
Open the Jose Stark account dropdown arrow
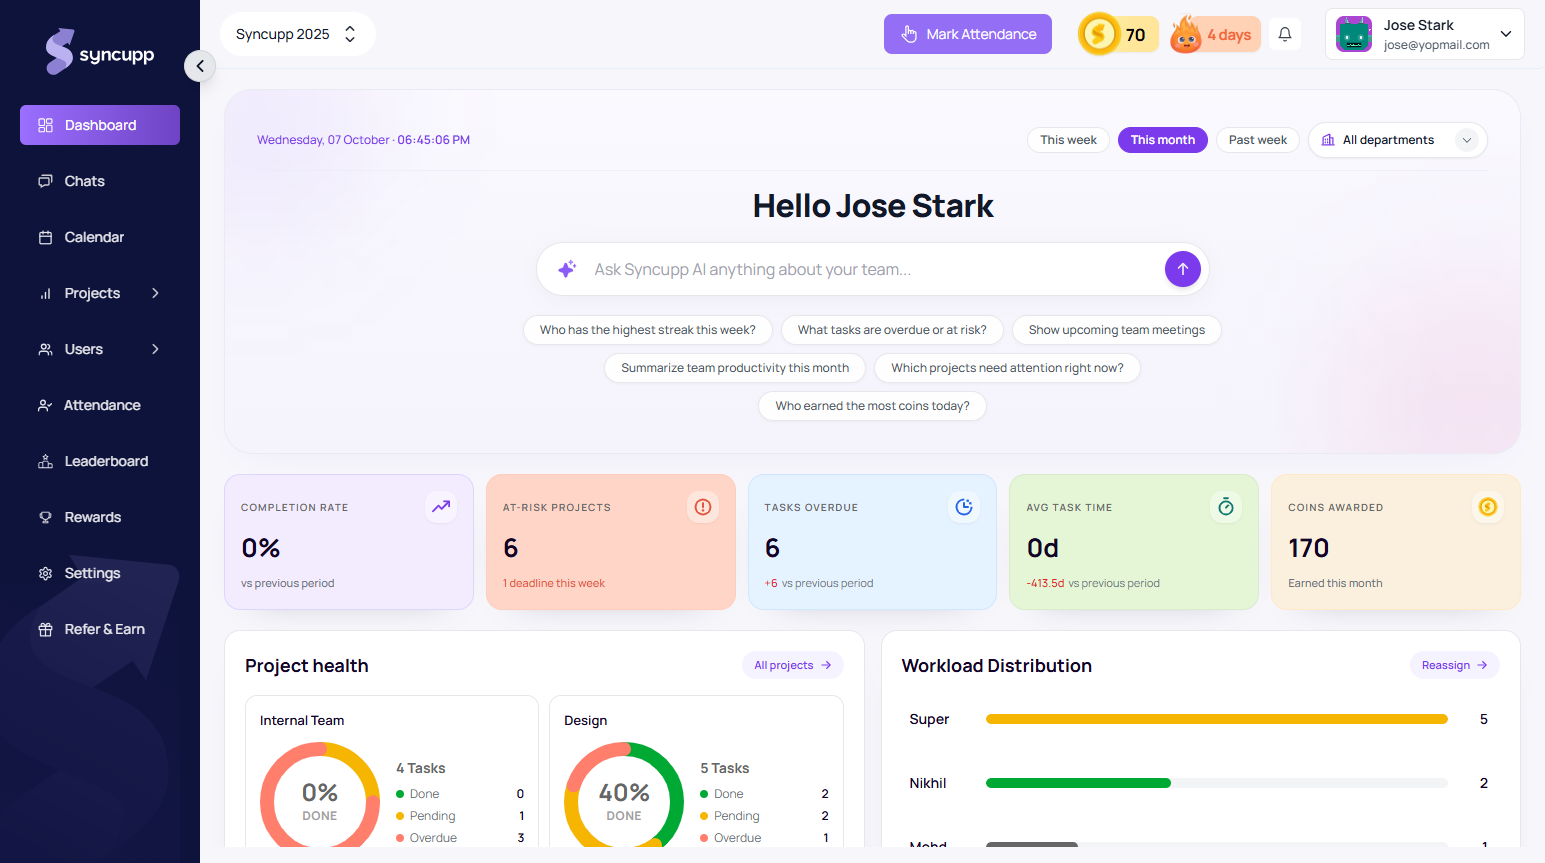pos(1506,34)
